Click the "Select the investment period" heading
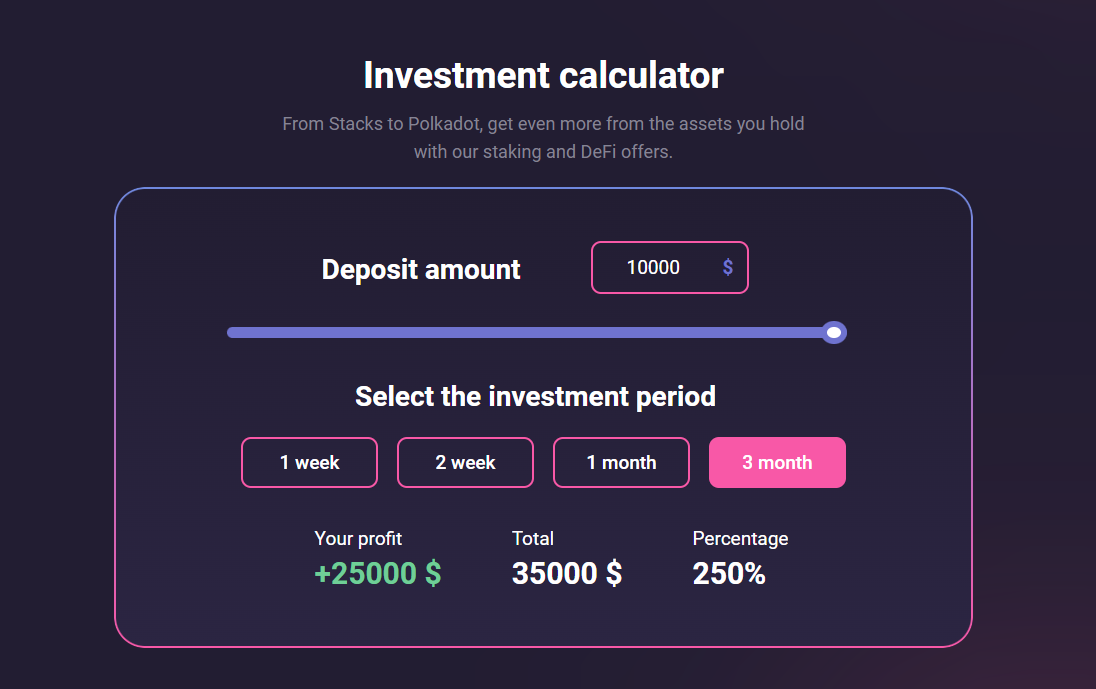The width and height of the screenshot is (1096, 689). click(x=535, y=396)
